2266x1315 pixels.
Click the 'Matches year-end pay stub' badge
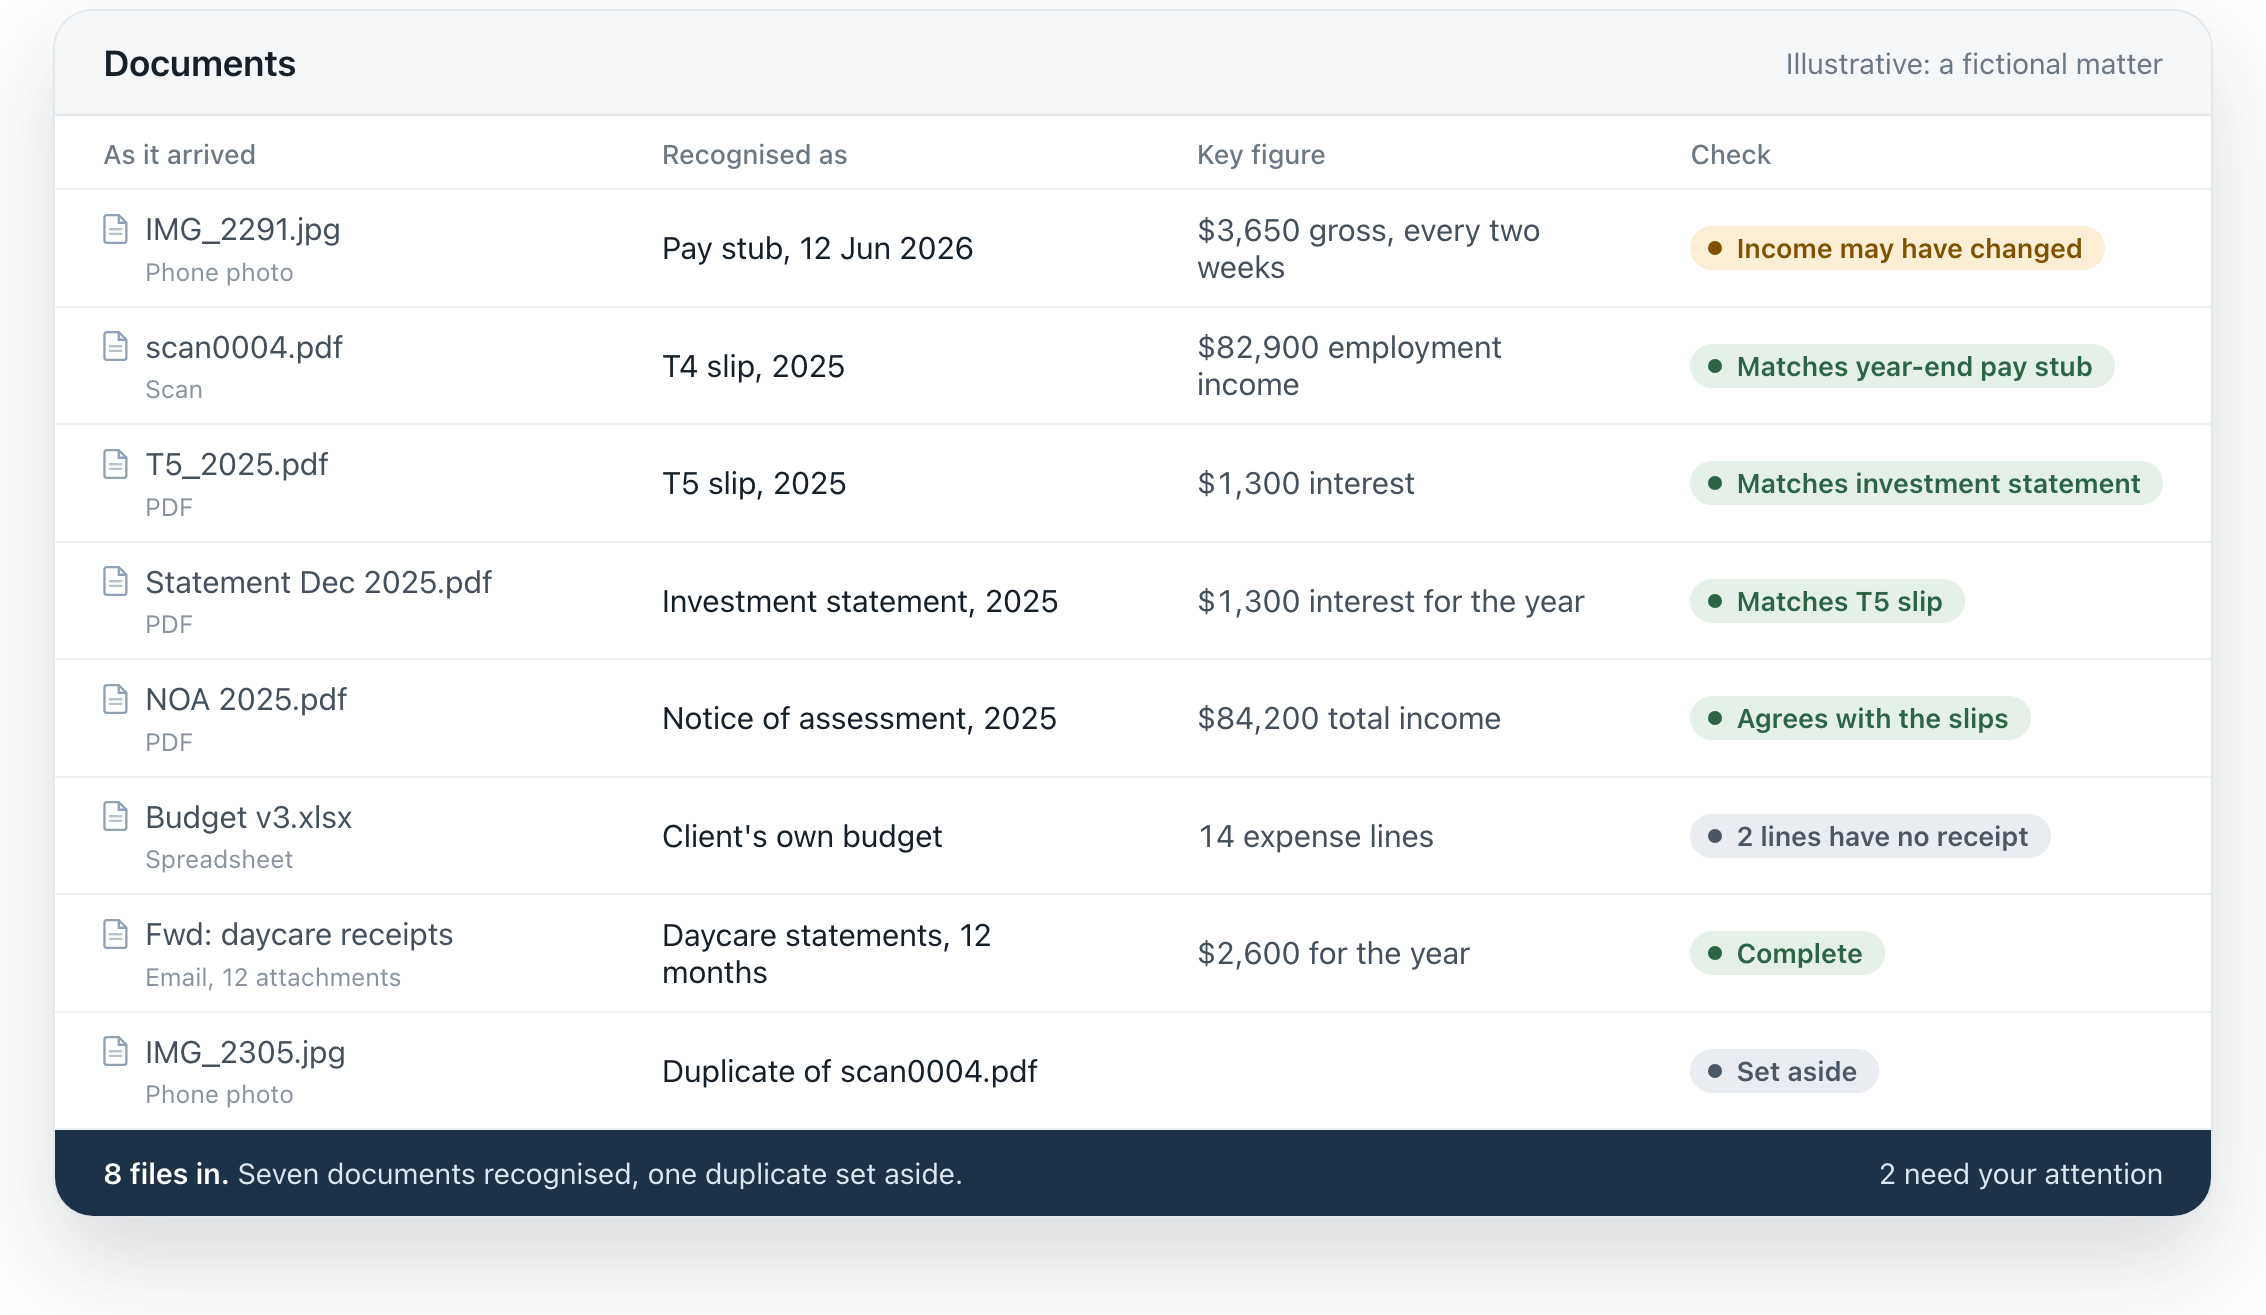1902,366
